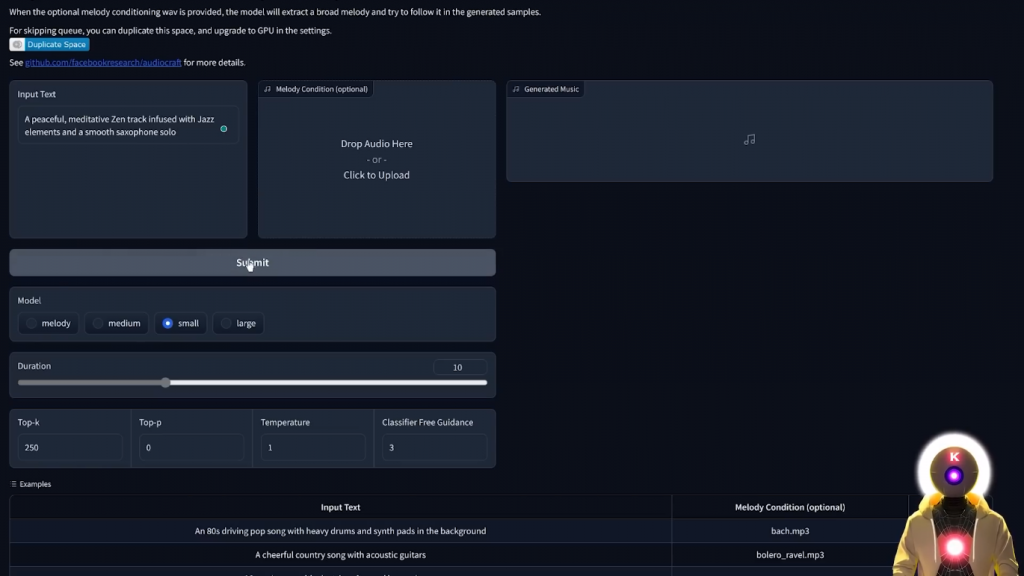
Task: Click the Generated Music label note icon
Action: click(516, 89)
